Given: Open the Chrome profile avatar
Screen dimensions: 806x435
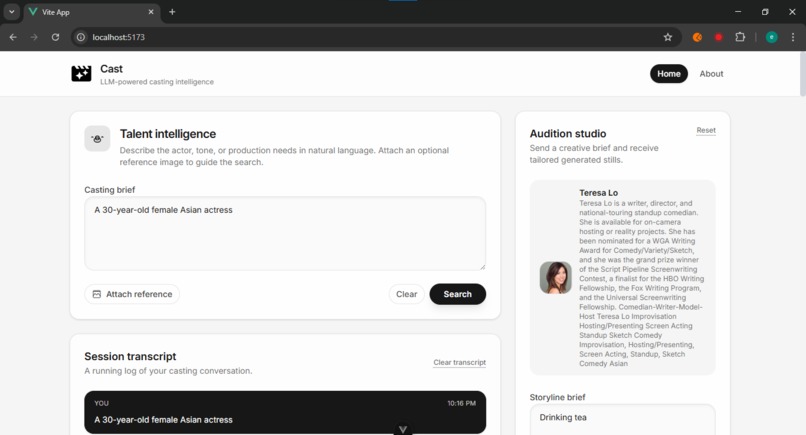Looking at the screenshot, I should coord(772,37).
